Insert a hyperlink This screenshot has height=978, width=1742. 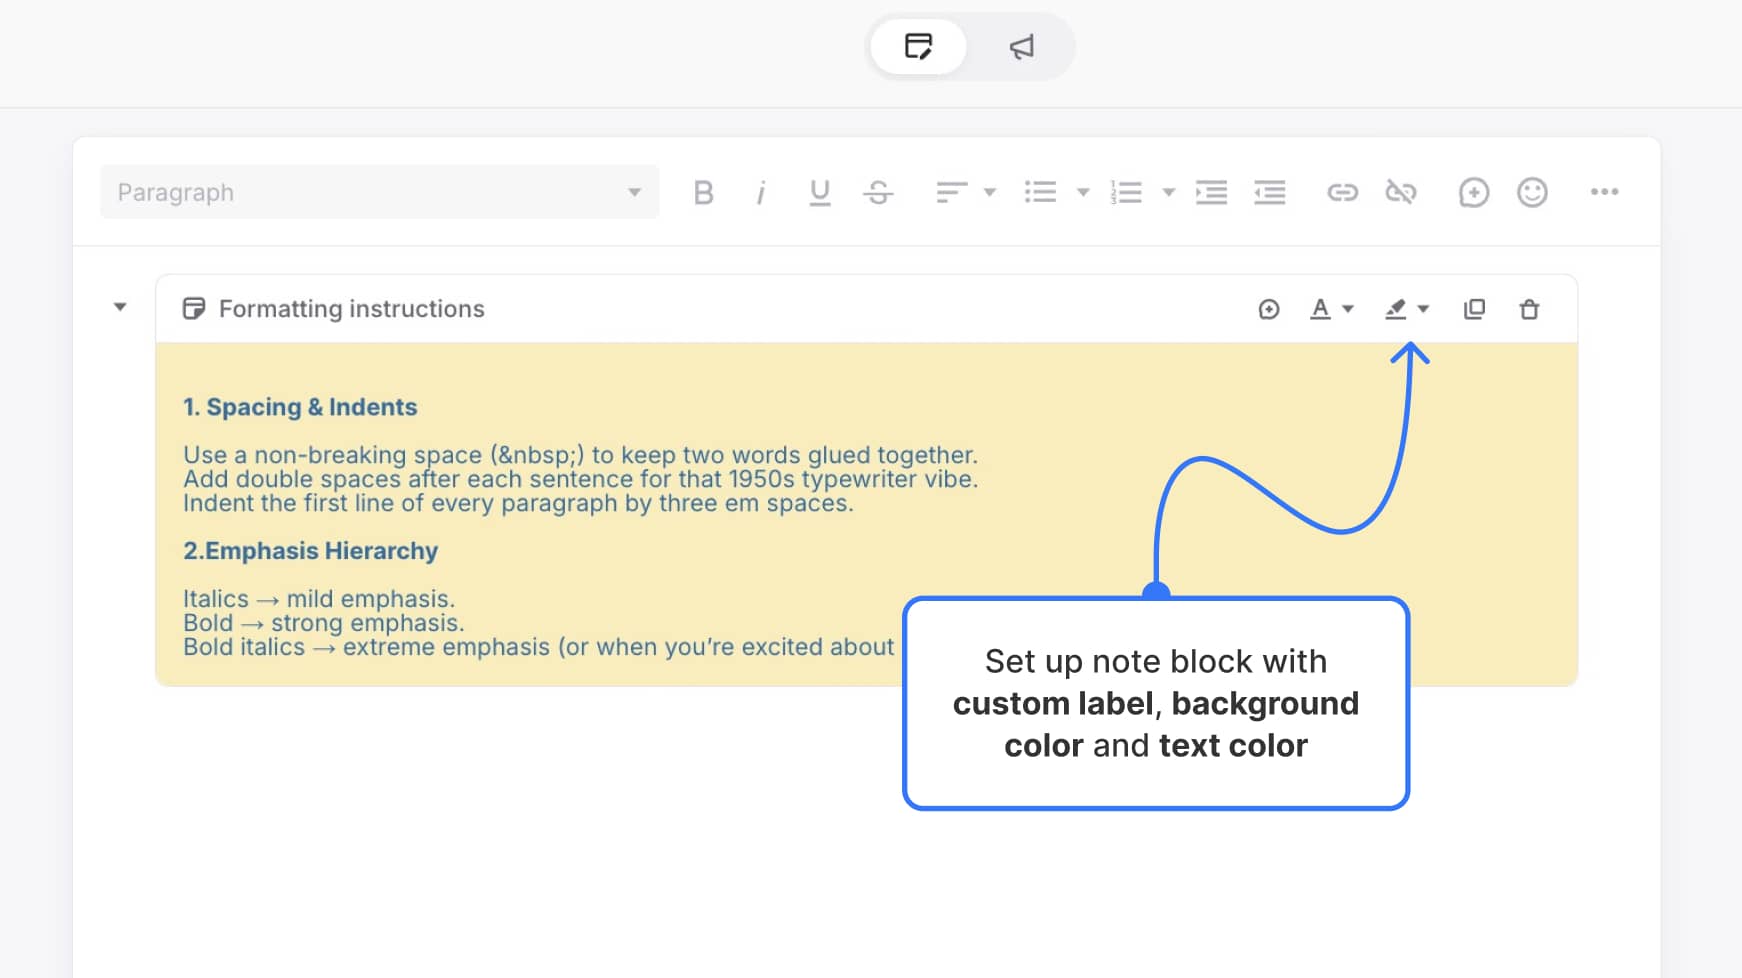(1342, 192)
